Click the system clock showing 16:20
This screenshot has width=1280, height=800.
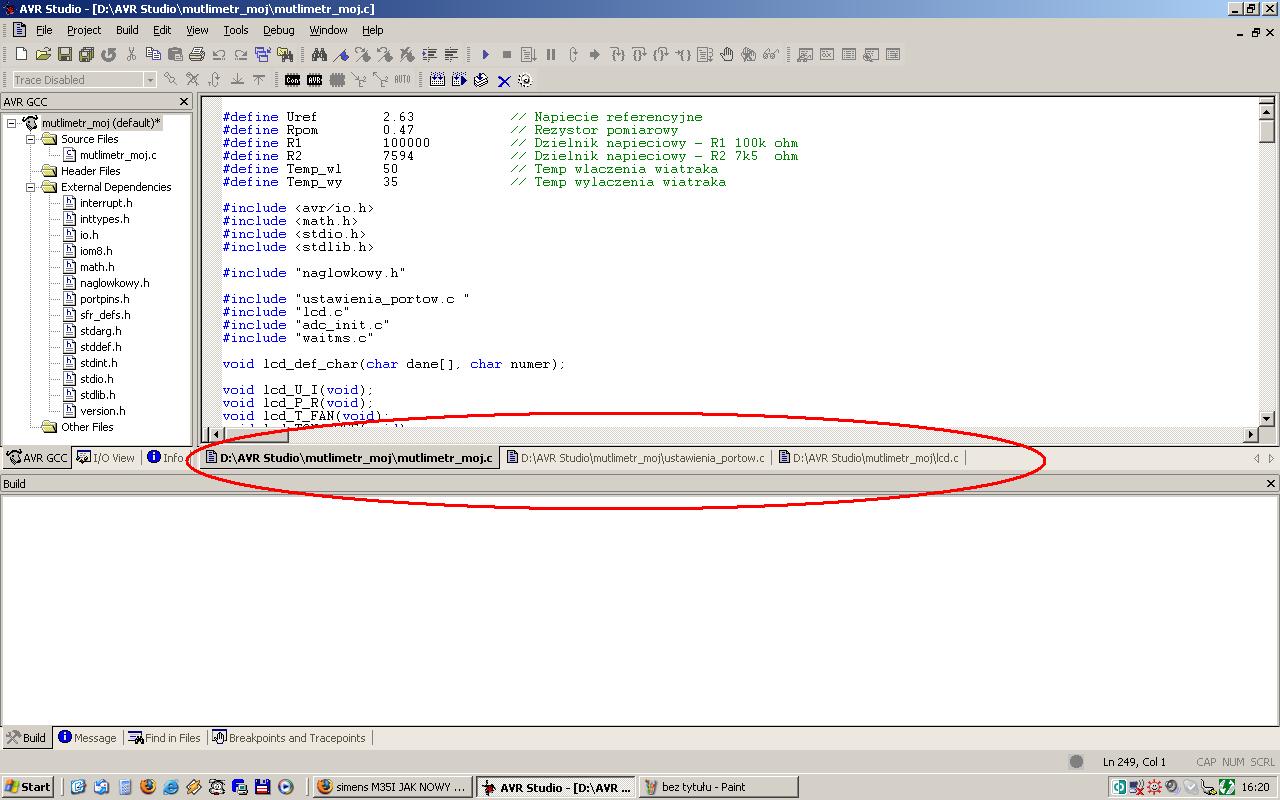[x=1255, y=787]
